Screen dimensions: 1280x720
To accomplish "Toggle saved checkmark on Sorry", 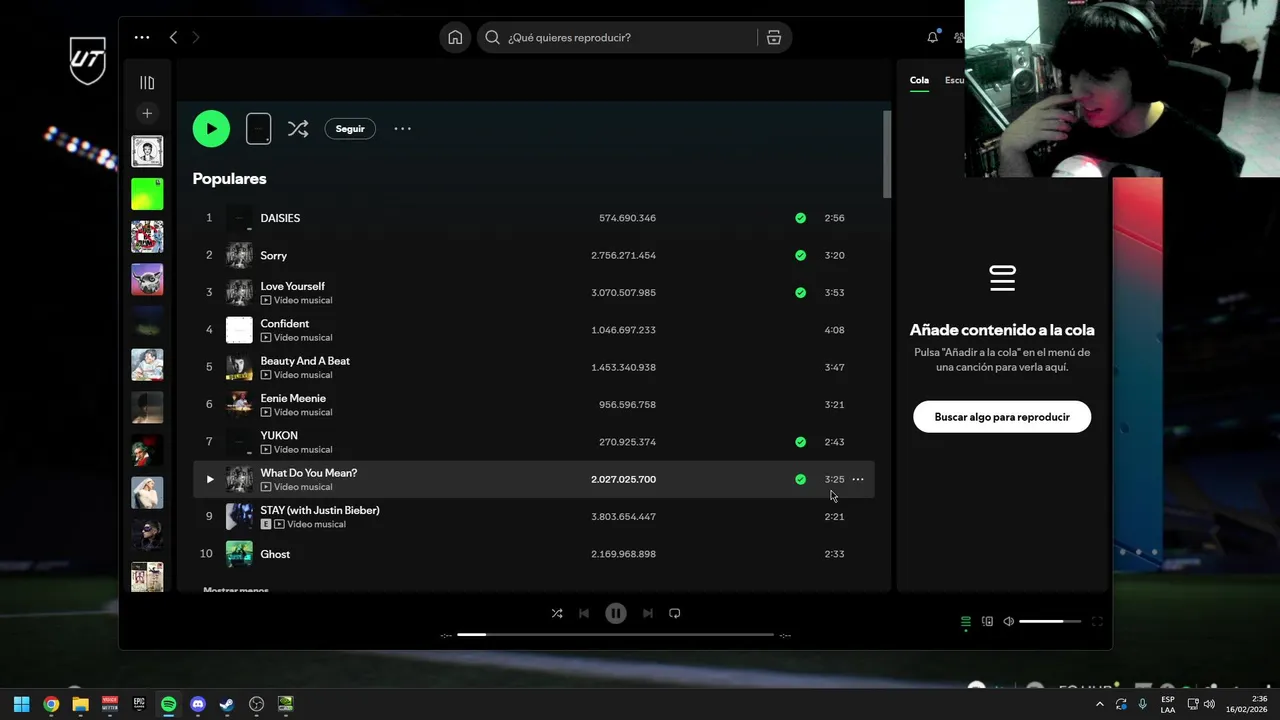I will click(800, 255).
